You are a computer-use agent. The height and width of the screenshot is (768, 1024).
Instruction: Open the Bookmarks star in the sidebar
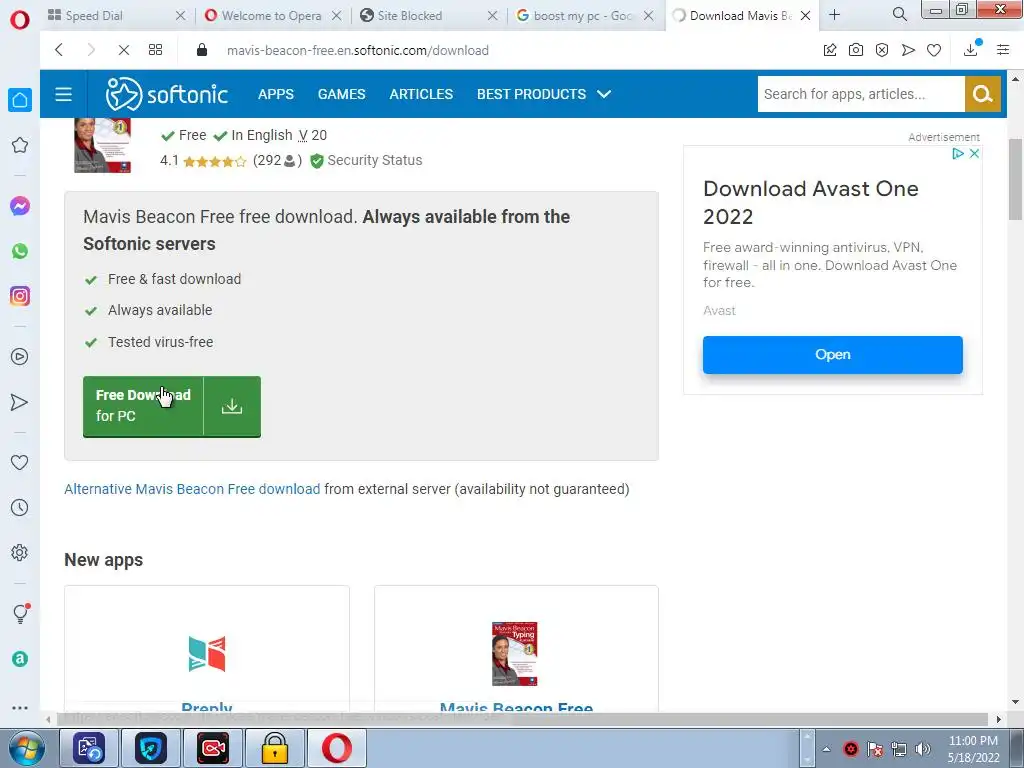[x=20, y=145]
